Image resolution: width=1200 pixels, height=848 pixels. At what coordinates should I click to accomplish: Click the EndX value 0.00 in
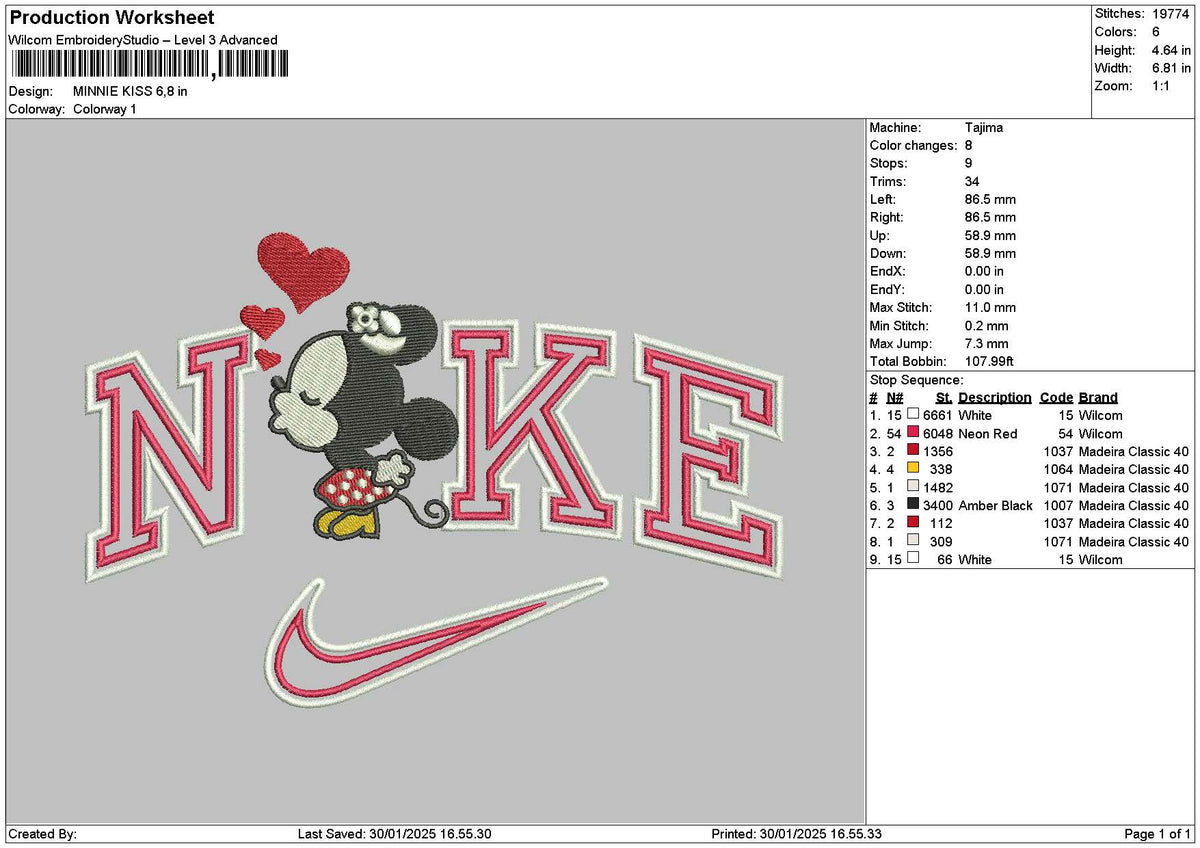click(985, 272)
